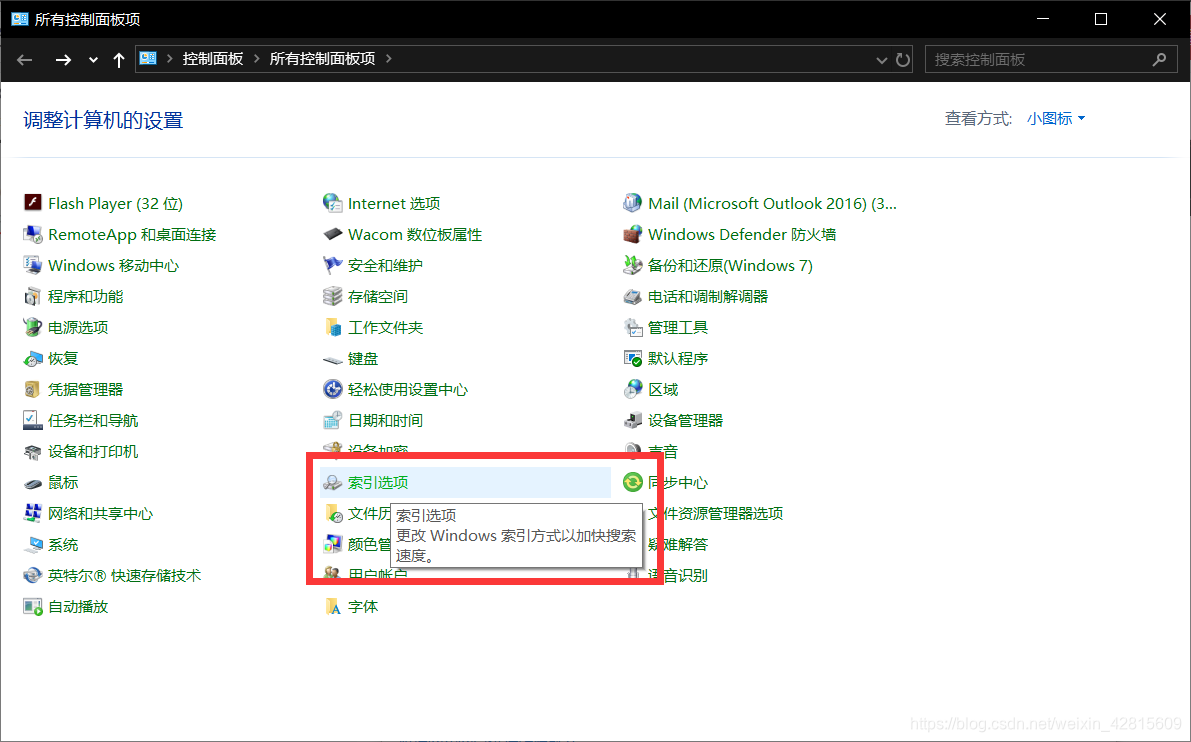
Task: Open the 自动播放 link
Action: point(78,606)
